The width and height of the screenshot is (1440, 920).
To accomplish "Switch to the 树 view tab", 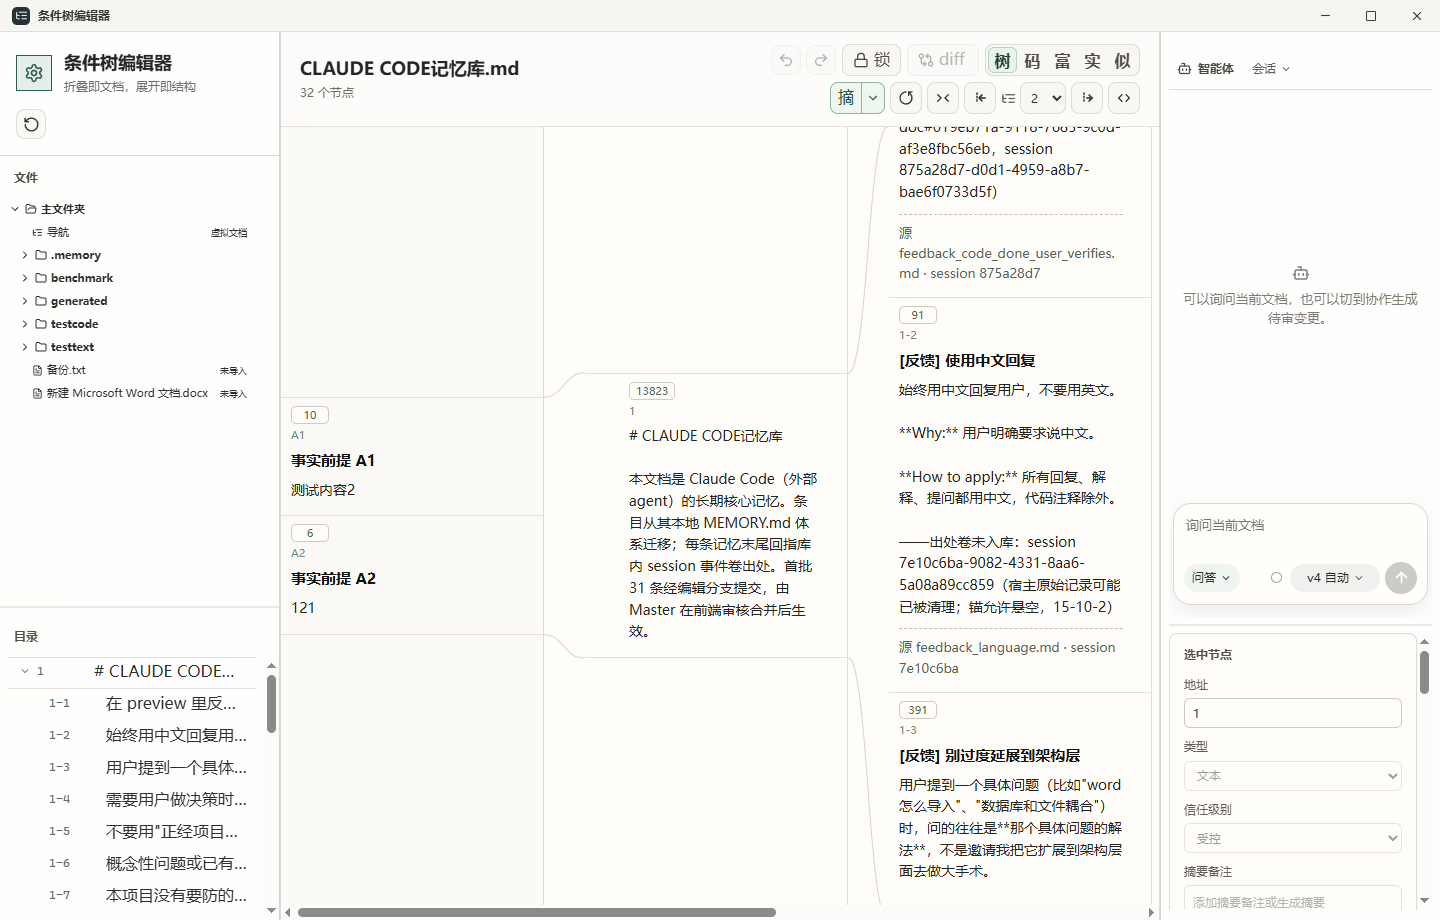I will 1002,61.
